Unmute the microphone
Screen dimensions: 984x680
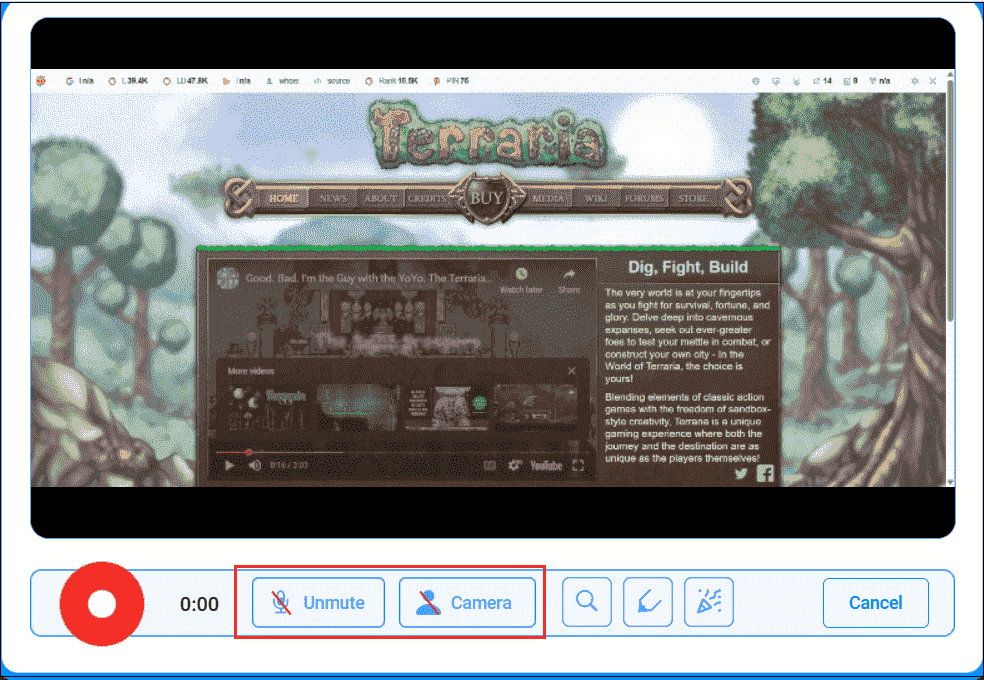317,602
